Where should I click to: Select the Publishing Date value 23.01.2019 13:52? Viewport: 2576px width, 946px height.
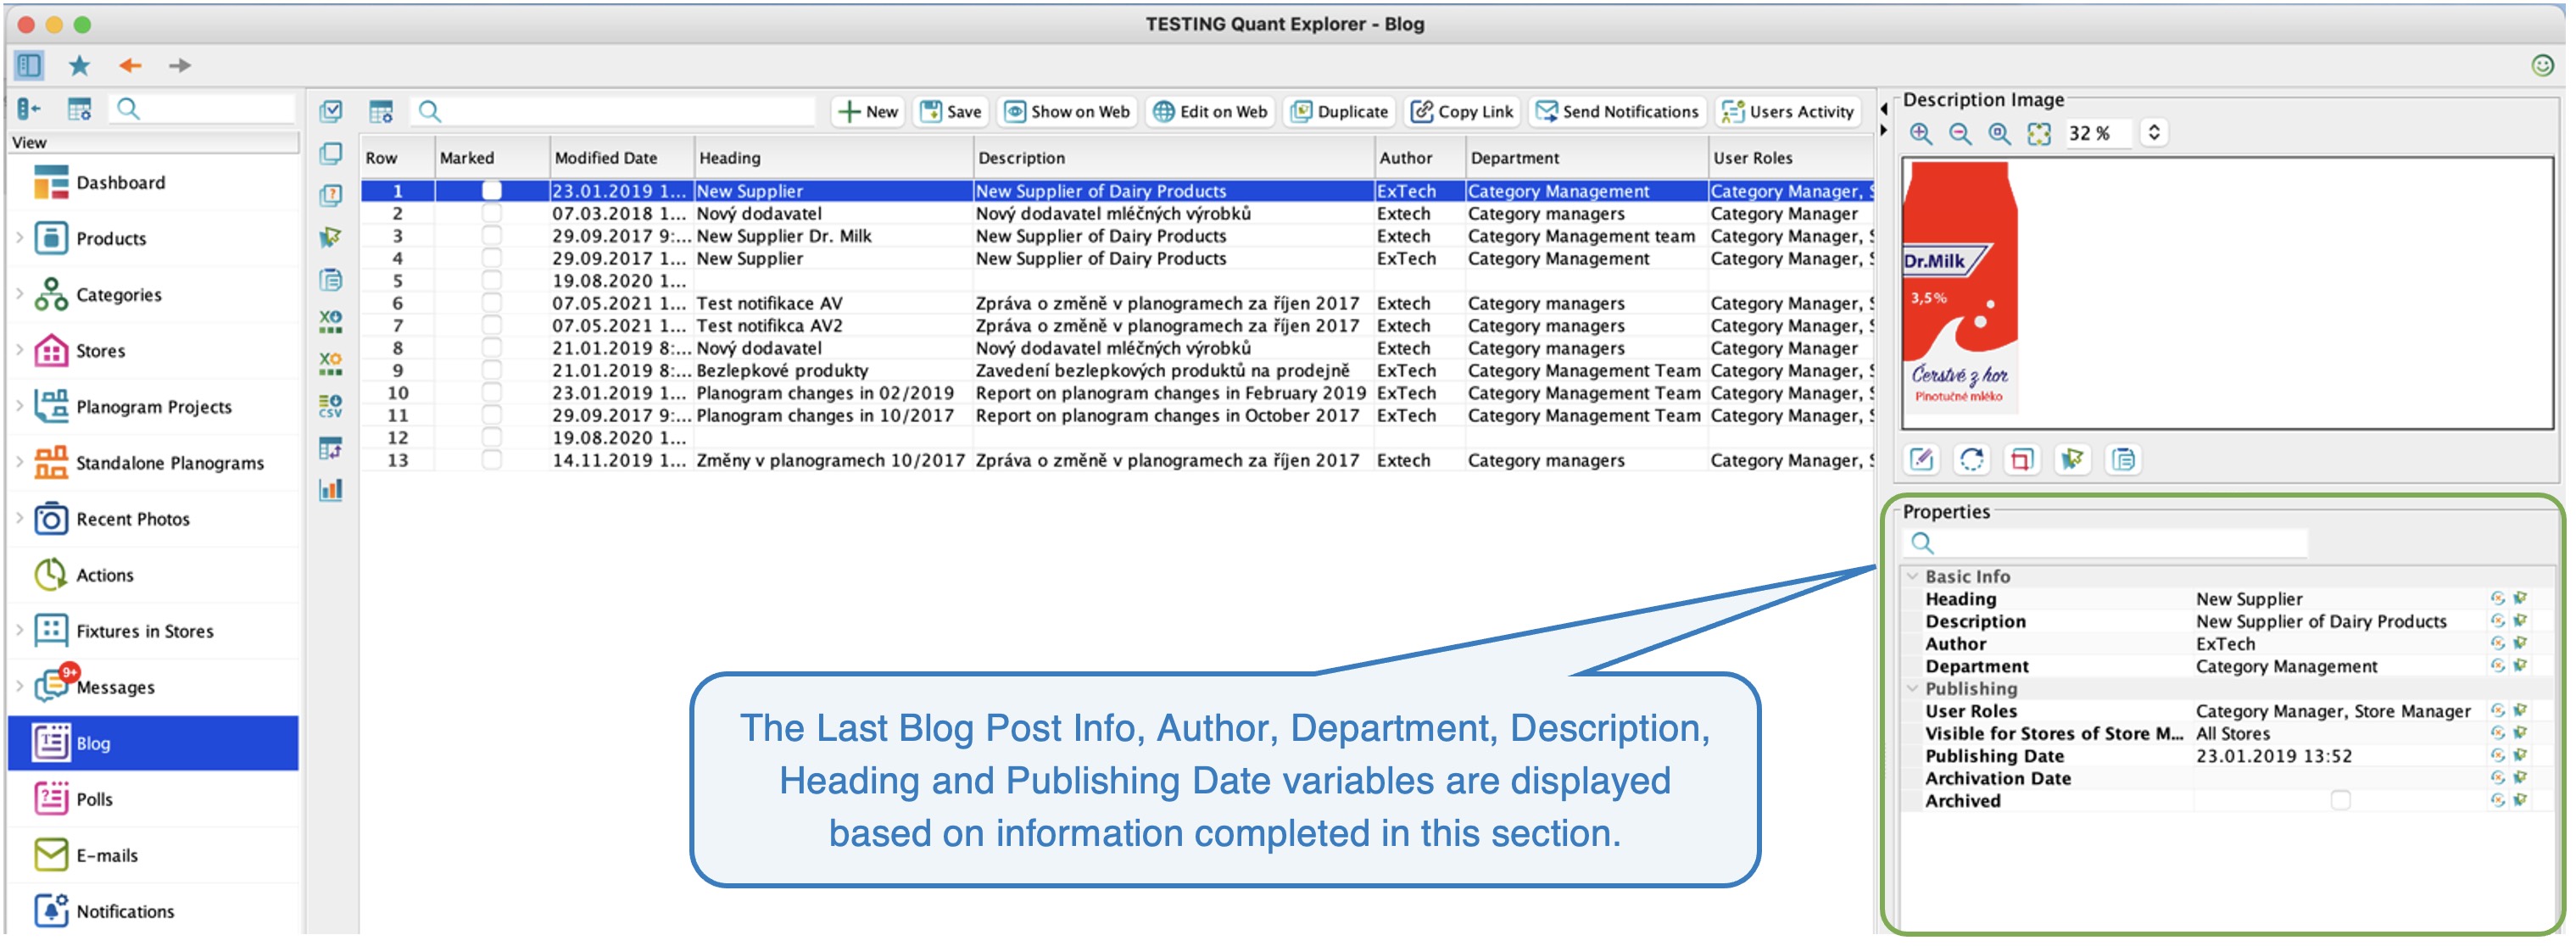tap(2274, 757)
